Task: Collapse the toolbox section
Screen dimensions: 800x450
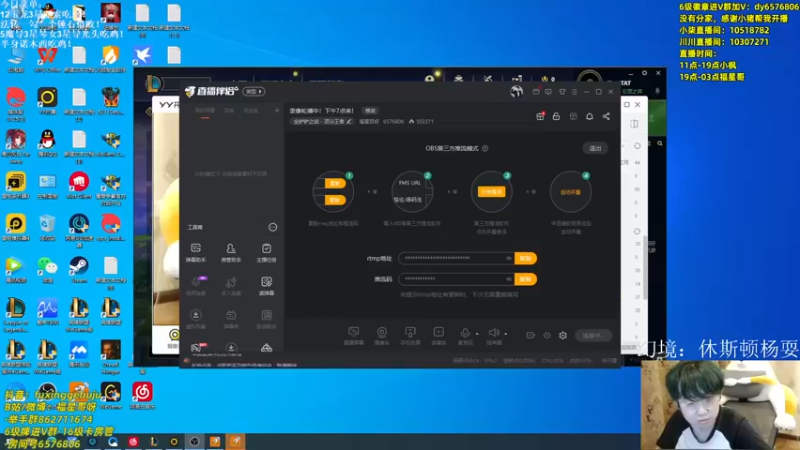Action: [273, 227]
